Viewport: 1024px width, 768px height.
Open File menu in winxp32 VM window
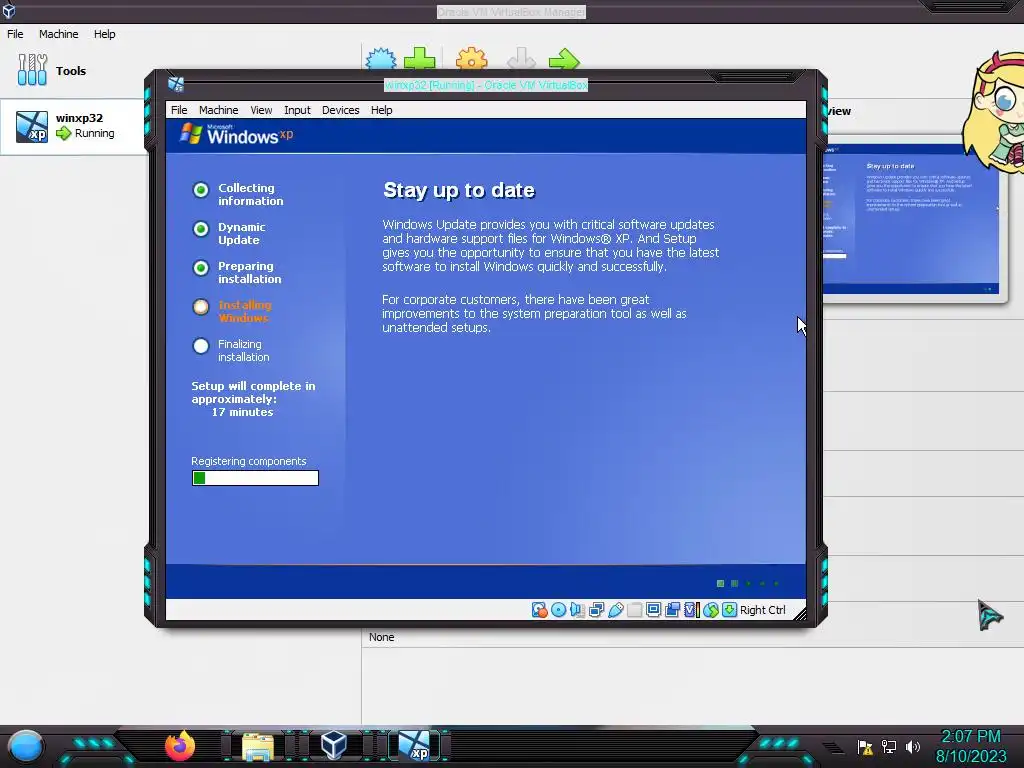(x=179, y=110)
